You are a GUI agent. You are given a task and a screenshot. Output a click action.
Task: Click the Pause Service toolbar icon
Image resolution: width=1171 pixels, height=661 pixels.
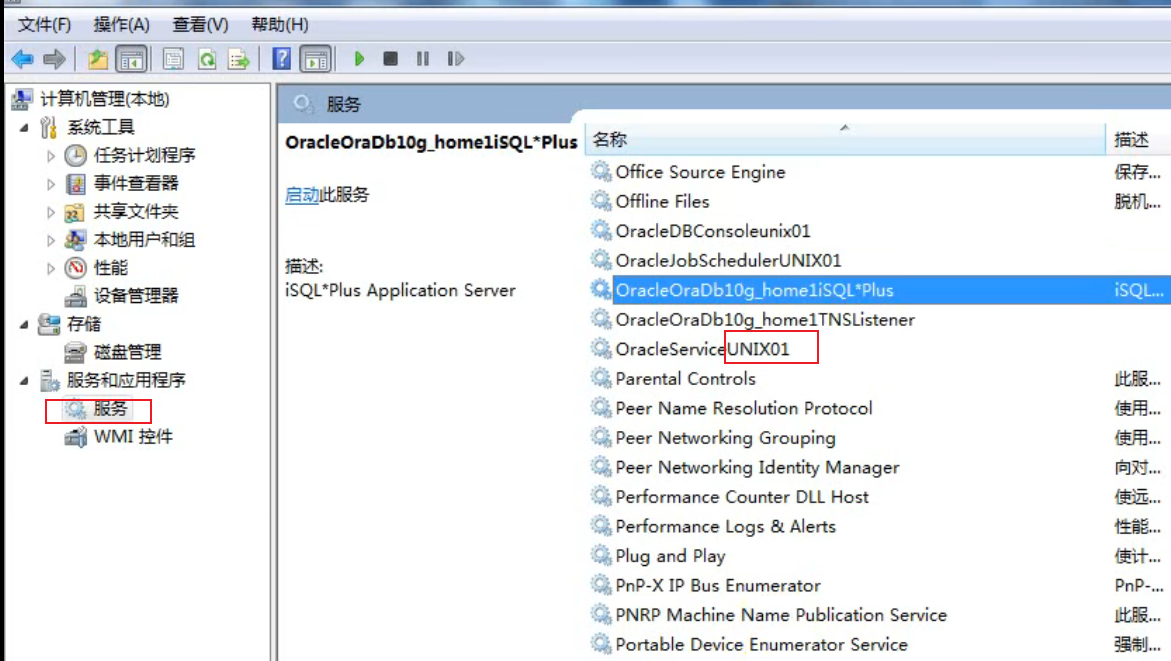[x=423, y=58]
